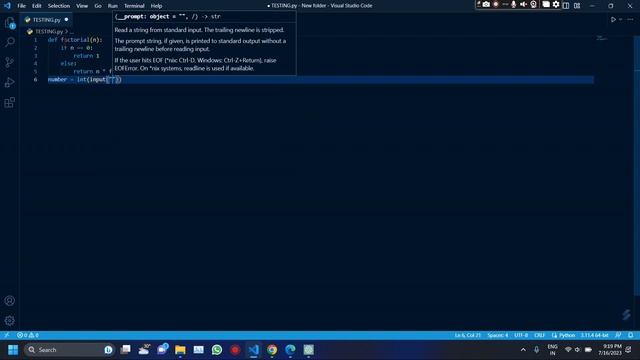640x360 pixels.
Task: Open the File menu
Action: 22,6
